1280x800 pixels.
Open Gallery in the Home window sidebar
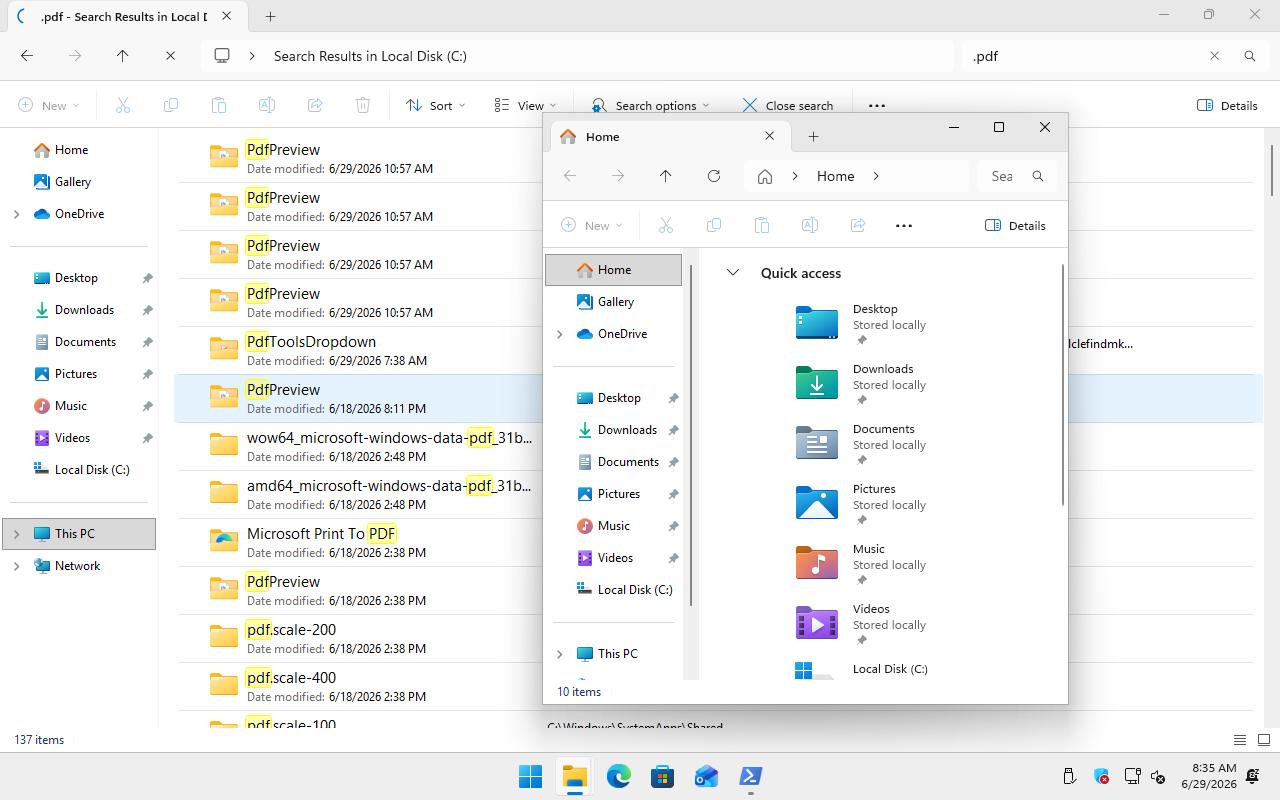point(615,302)
